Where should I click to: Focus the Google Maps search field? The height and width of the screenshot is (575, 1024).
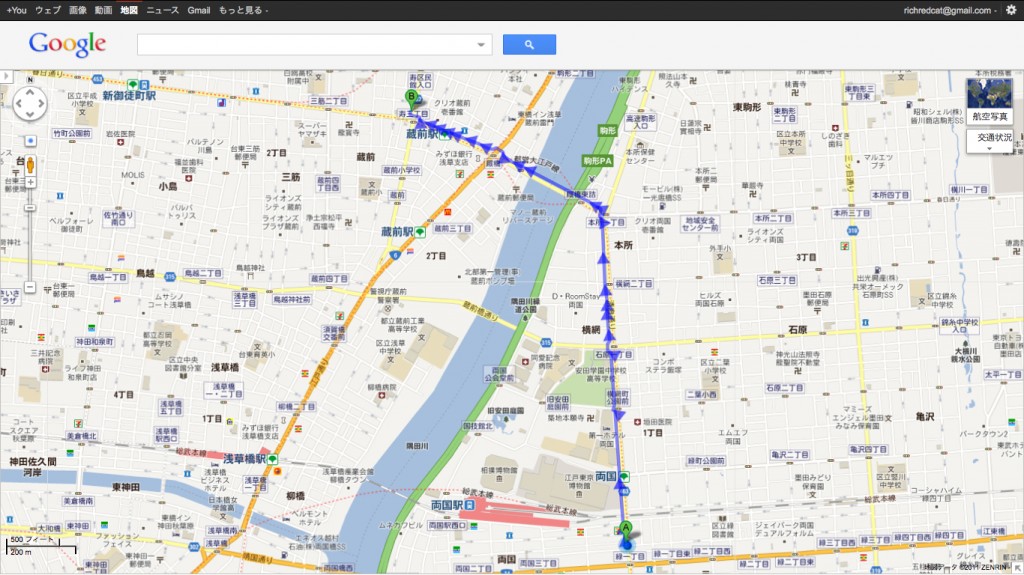pyautogui.click(x=307, y=44)
